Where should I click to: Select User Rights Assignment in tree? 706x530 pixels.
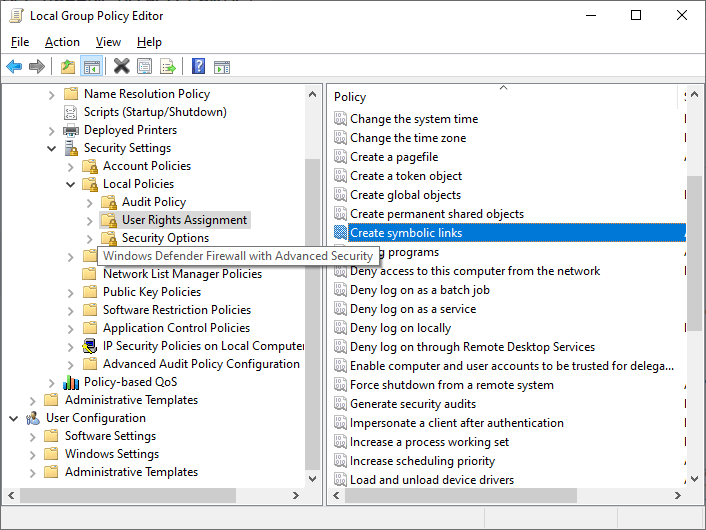click(184, 220)
